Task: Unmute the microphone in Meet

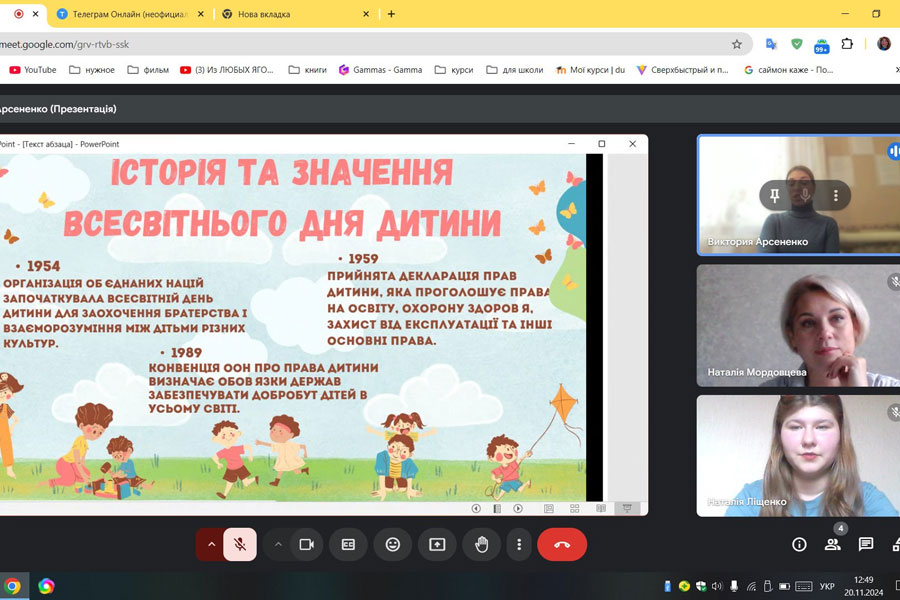Action: click(240, 544)
